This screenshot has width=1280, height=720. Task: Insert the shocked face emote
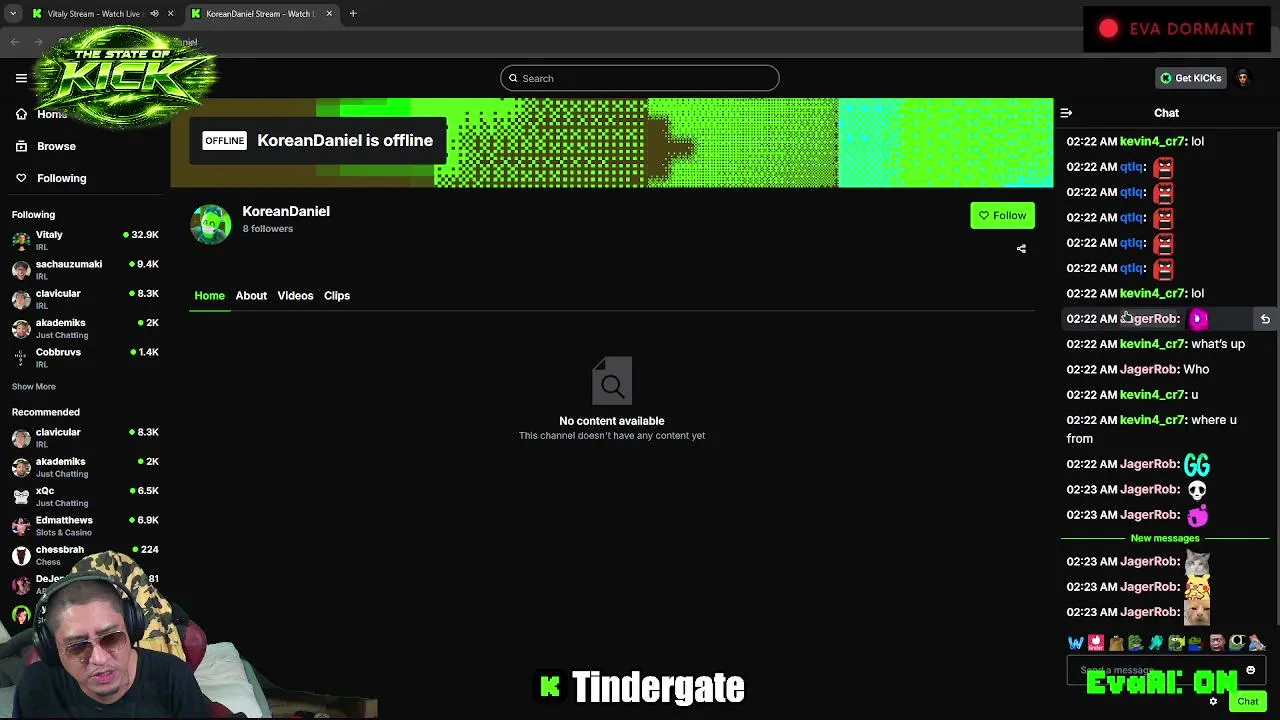(x=1217, y=643)
